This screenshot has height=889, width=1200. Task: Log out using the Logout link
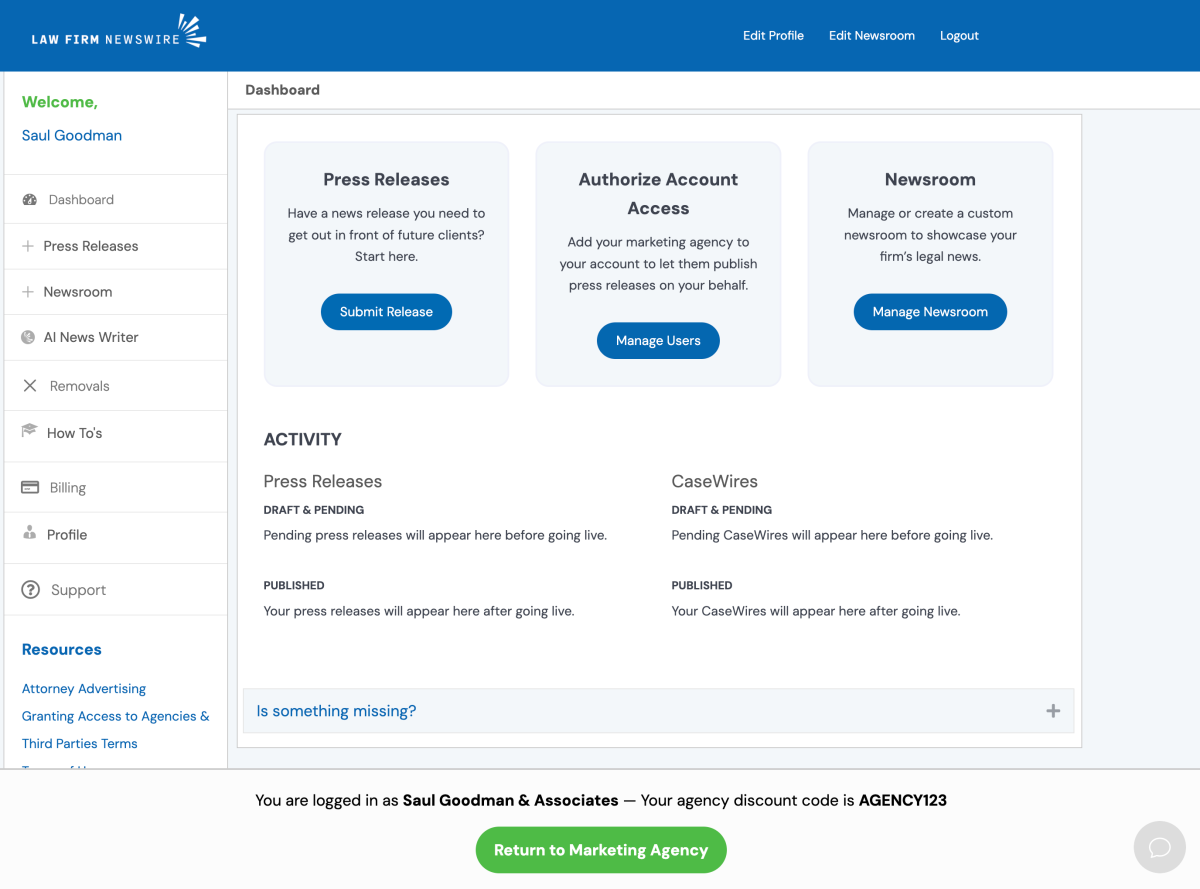click(959, 36)
